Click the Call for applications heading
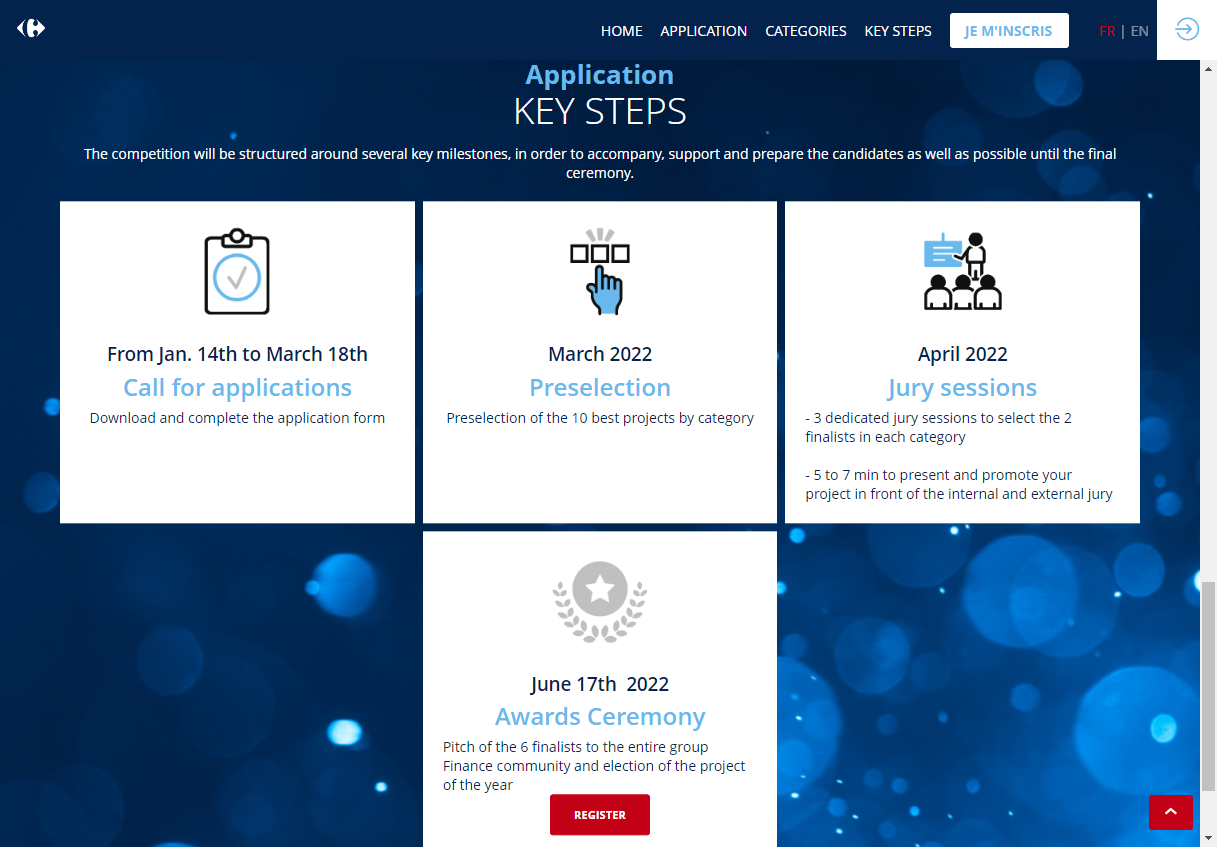 coord(237,387)
